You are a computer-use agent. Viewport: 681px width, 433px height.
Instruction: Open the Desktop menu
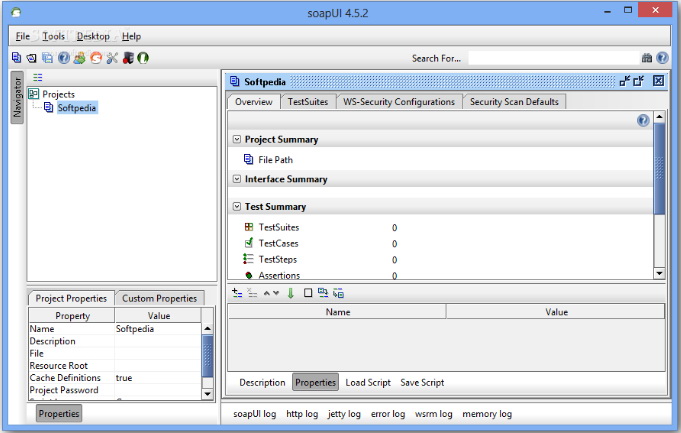coord(93,36)
